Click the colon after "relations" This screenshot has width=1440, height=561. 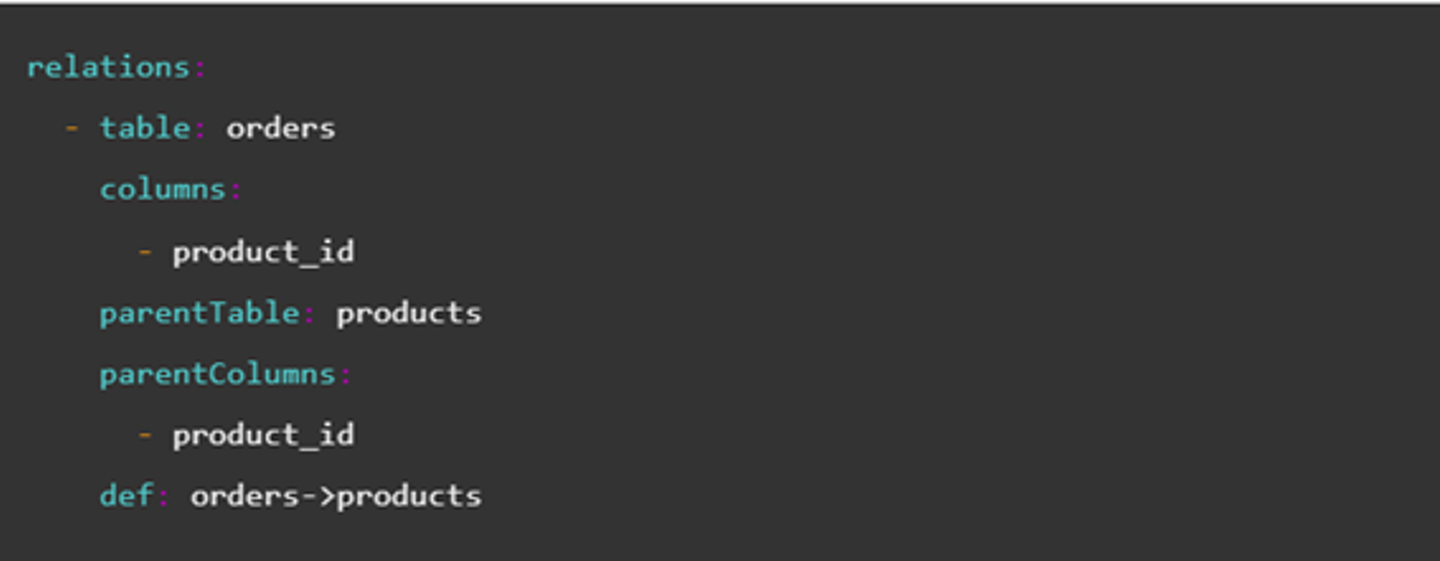pyautogui.click(x=199, y=67)
